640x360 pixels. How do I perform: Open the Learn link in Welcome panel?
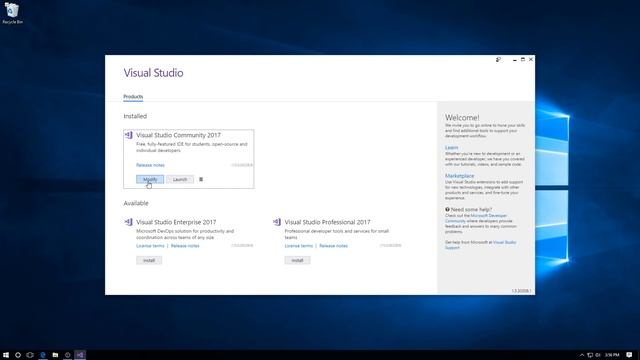pos(451,147)
